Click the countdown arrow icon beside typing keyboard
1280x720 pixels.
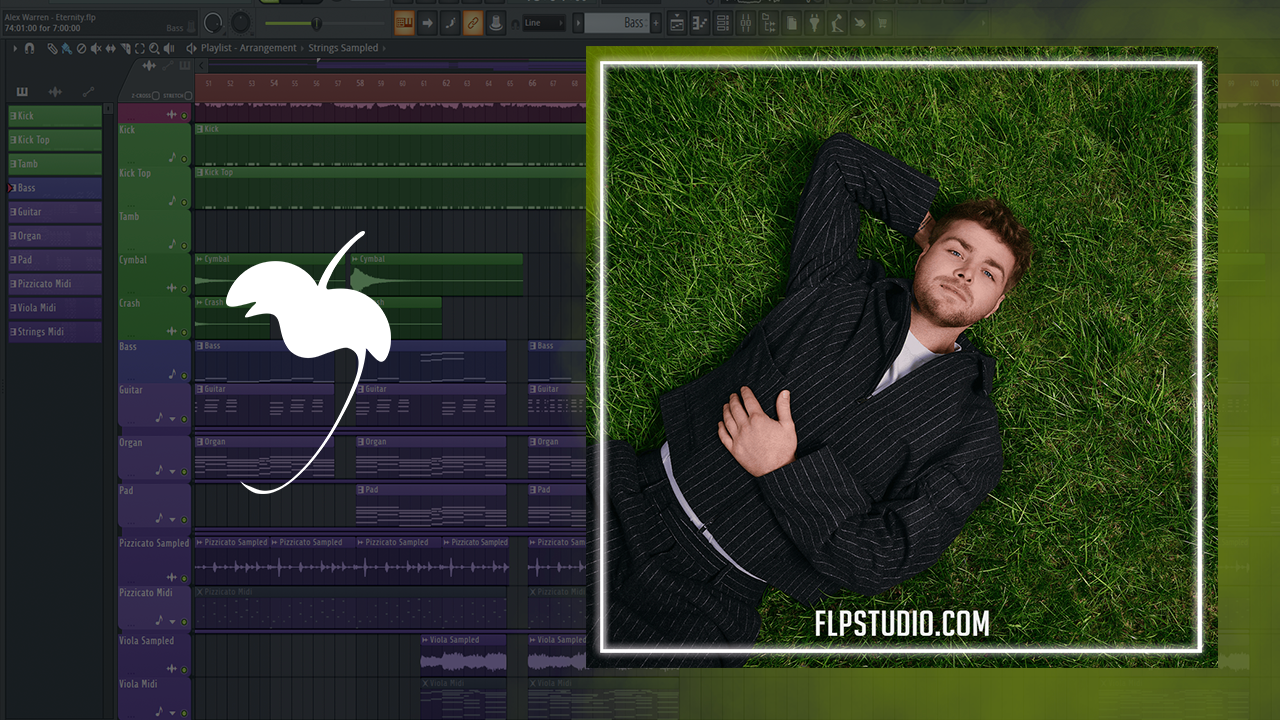(427, 23)
